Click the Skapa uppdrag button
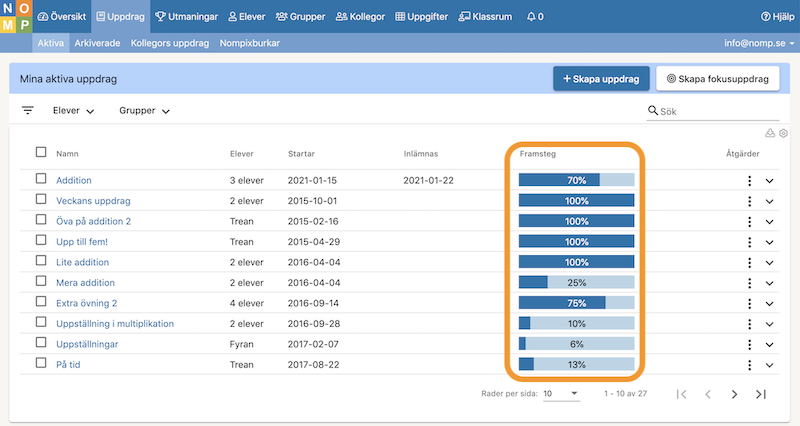The width and height of the screenshot is (800, 426). 601,79
